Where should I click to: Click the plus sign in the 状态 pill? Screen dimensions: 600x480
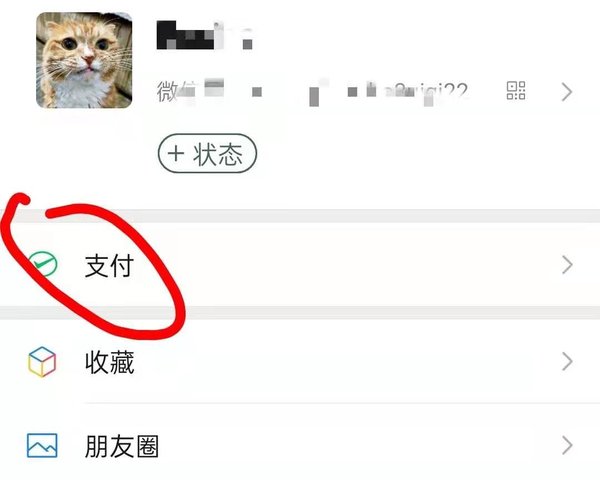pyautogui.click(x=176, y=154)
